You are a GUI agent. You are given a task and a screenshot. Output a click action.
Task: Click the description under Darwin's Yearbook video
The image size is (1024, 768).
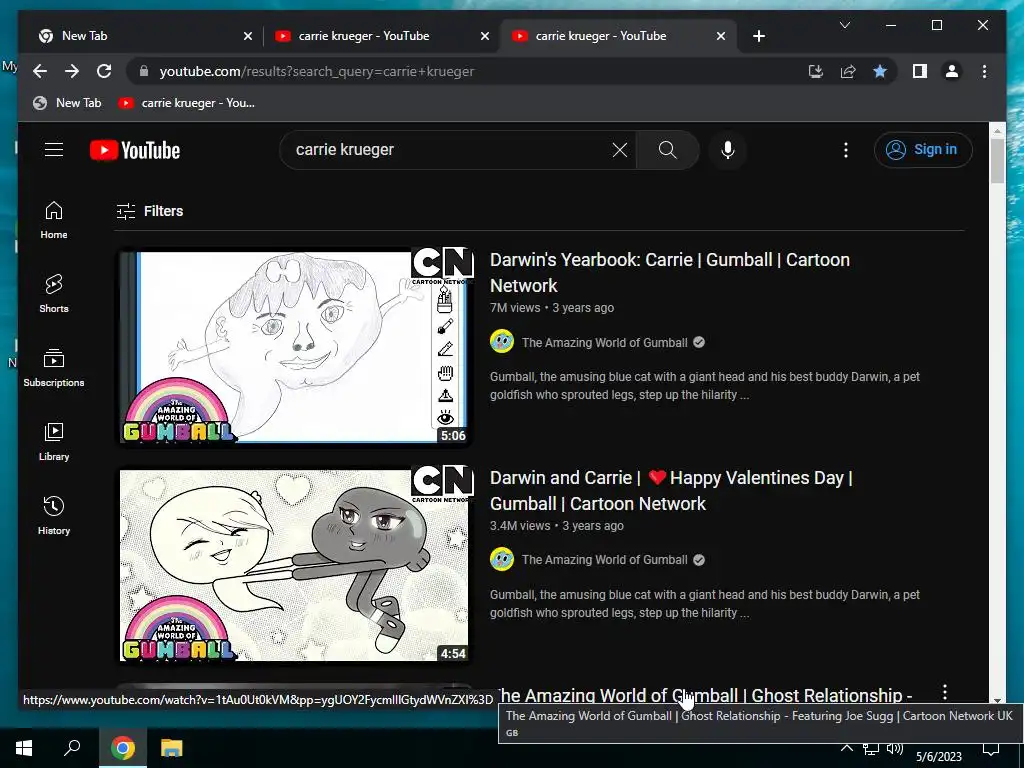pyautogui.click(x=705, y=386)
